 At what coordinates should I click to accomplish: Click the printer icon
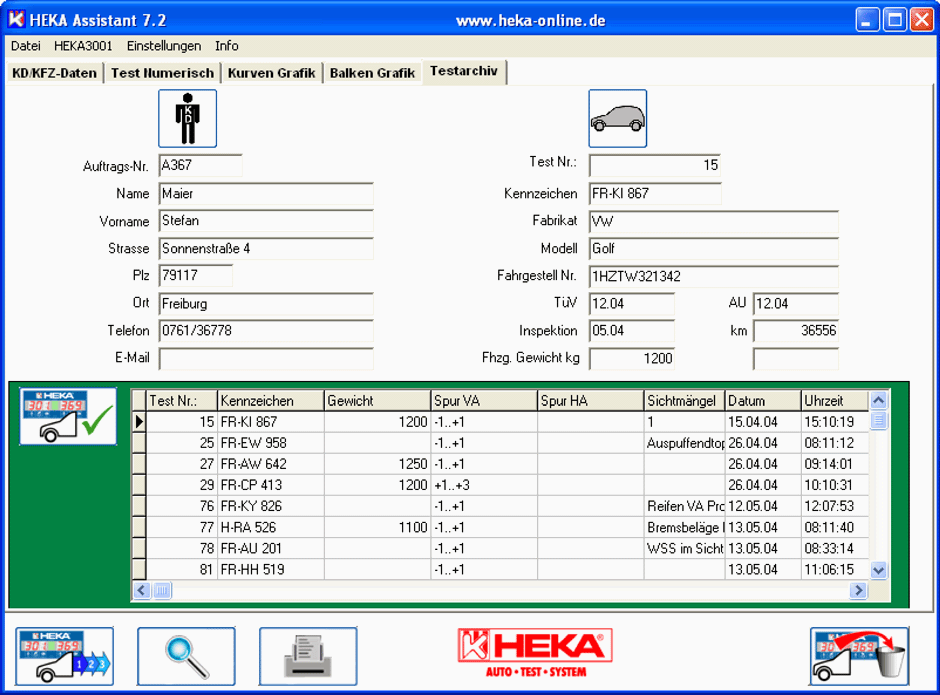(308, 657)
